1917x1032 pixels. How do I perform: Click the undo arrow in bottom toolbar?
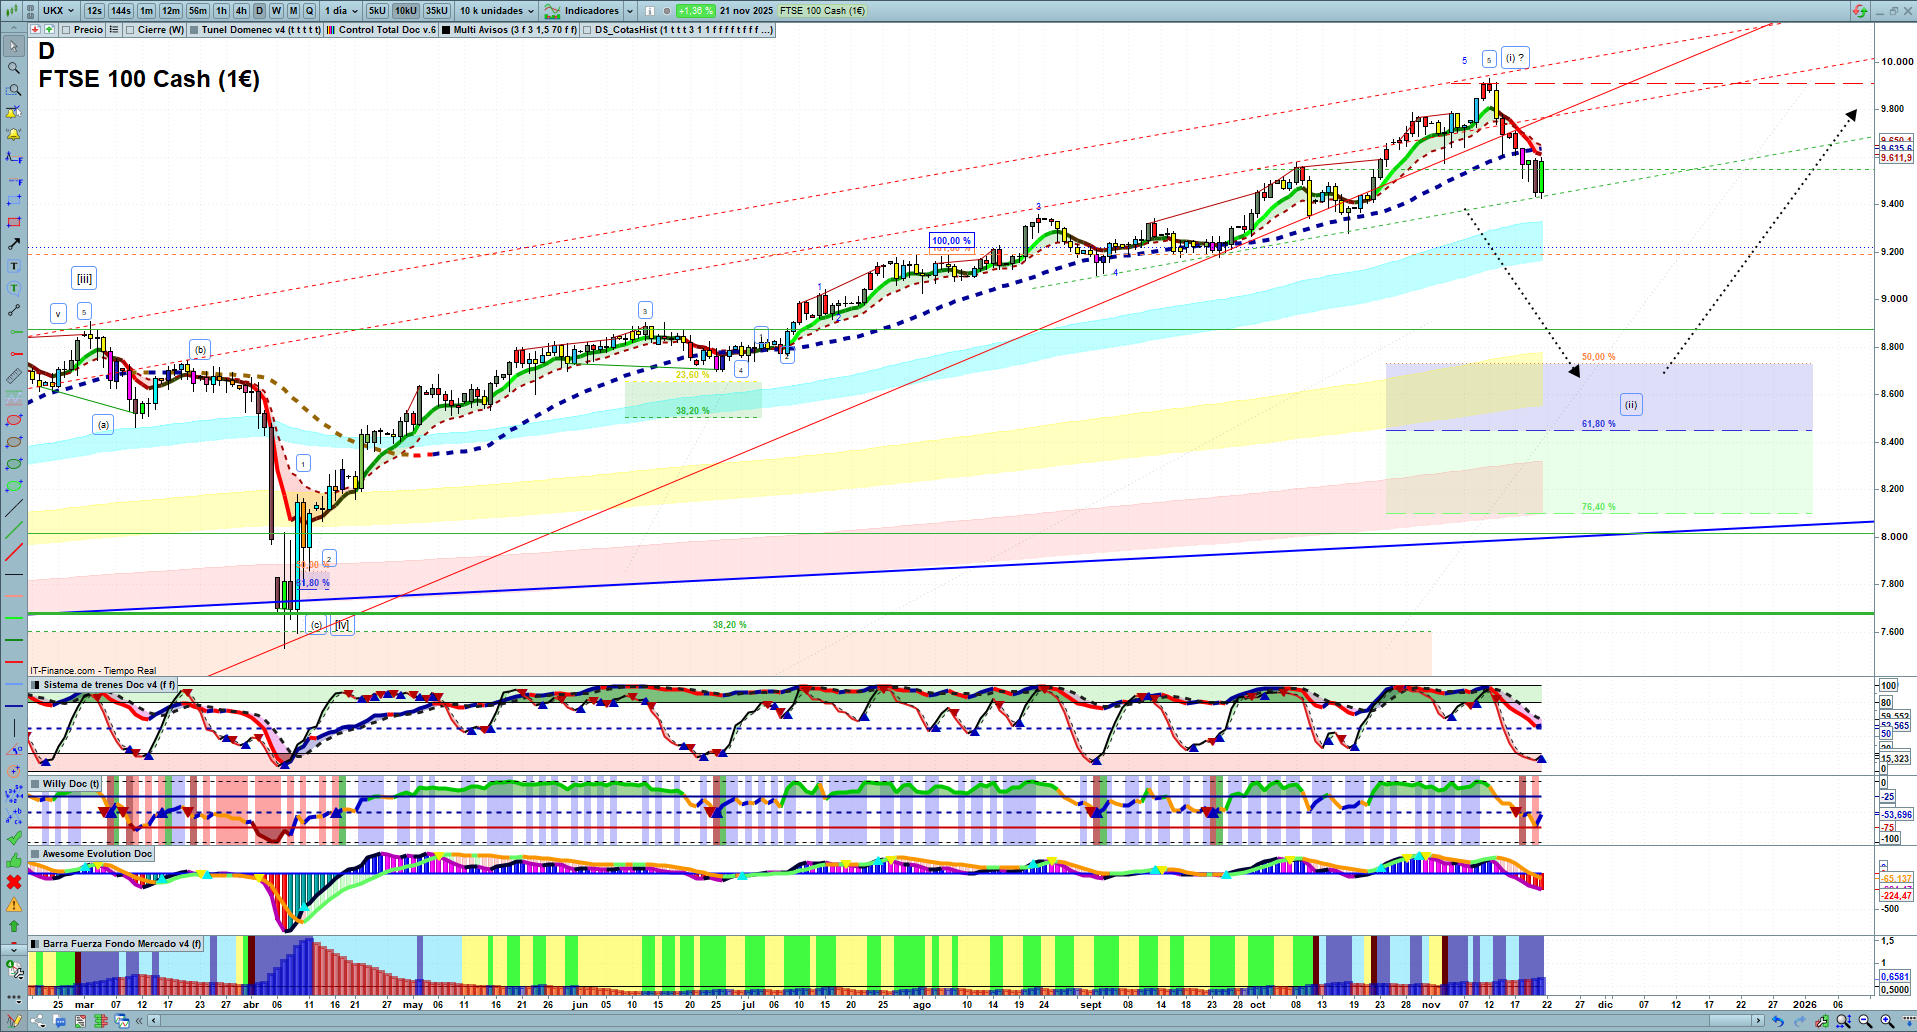coord(1777,1021)
